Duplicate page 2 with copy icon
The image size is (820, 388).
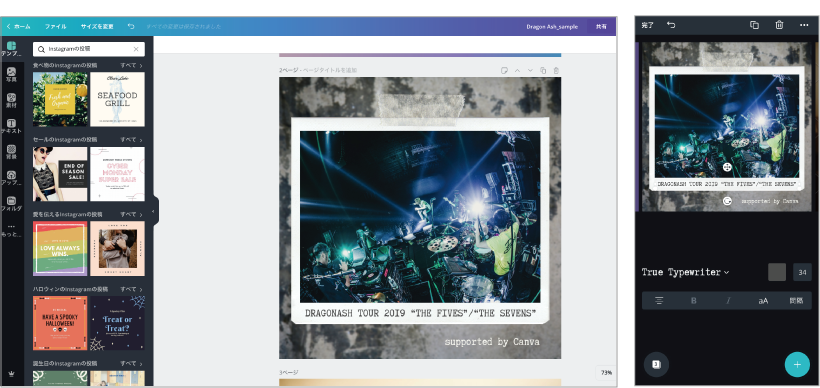coord(543,70)
